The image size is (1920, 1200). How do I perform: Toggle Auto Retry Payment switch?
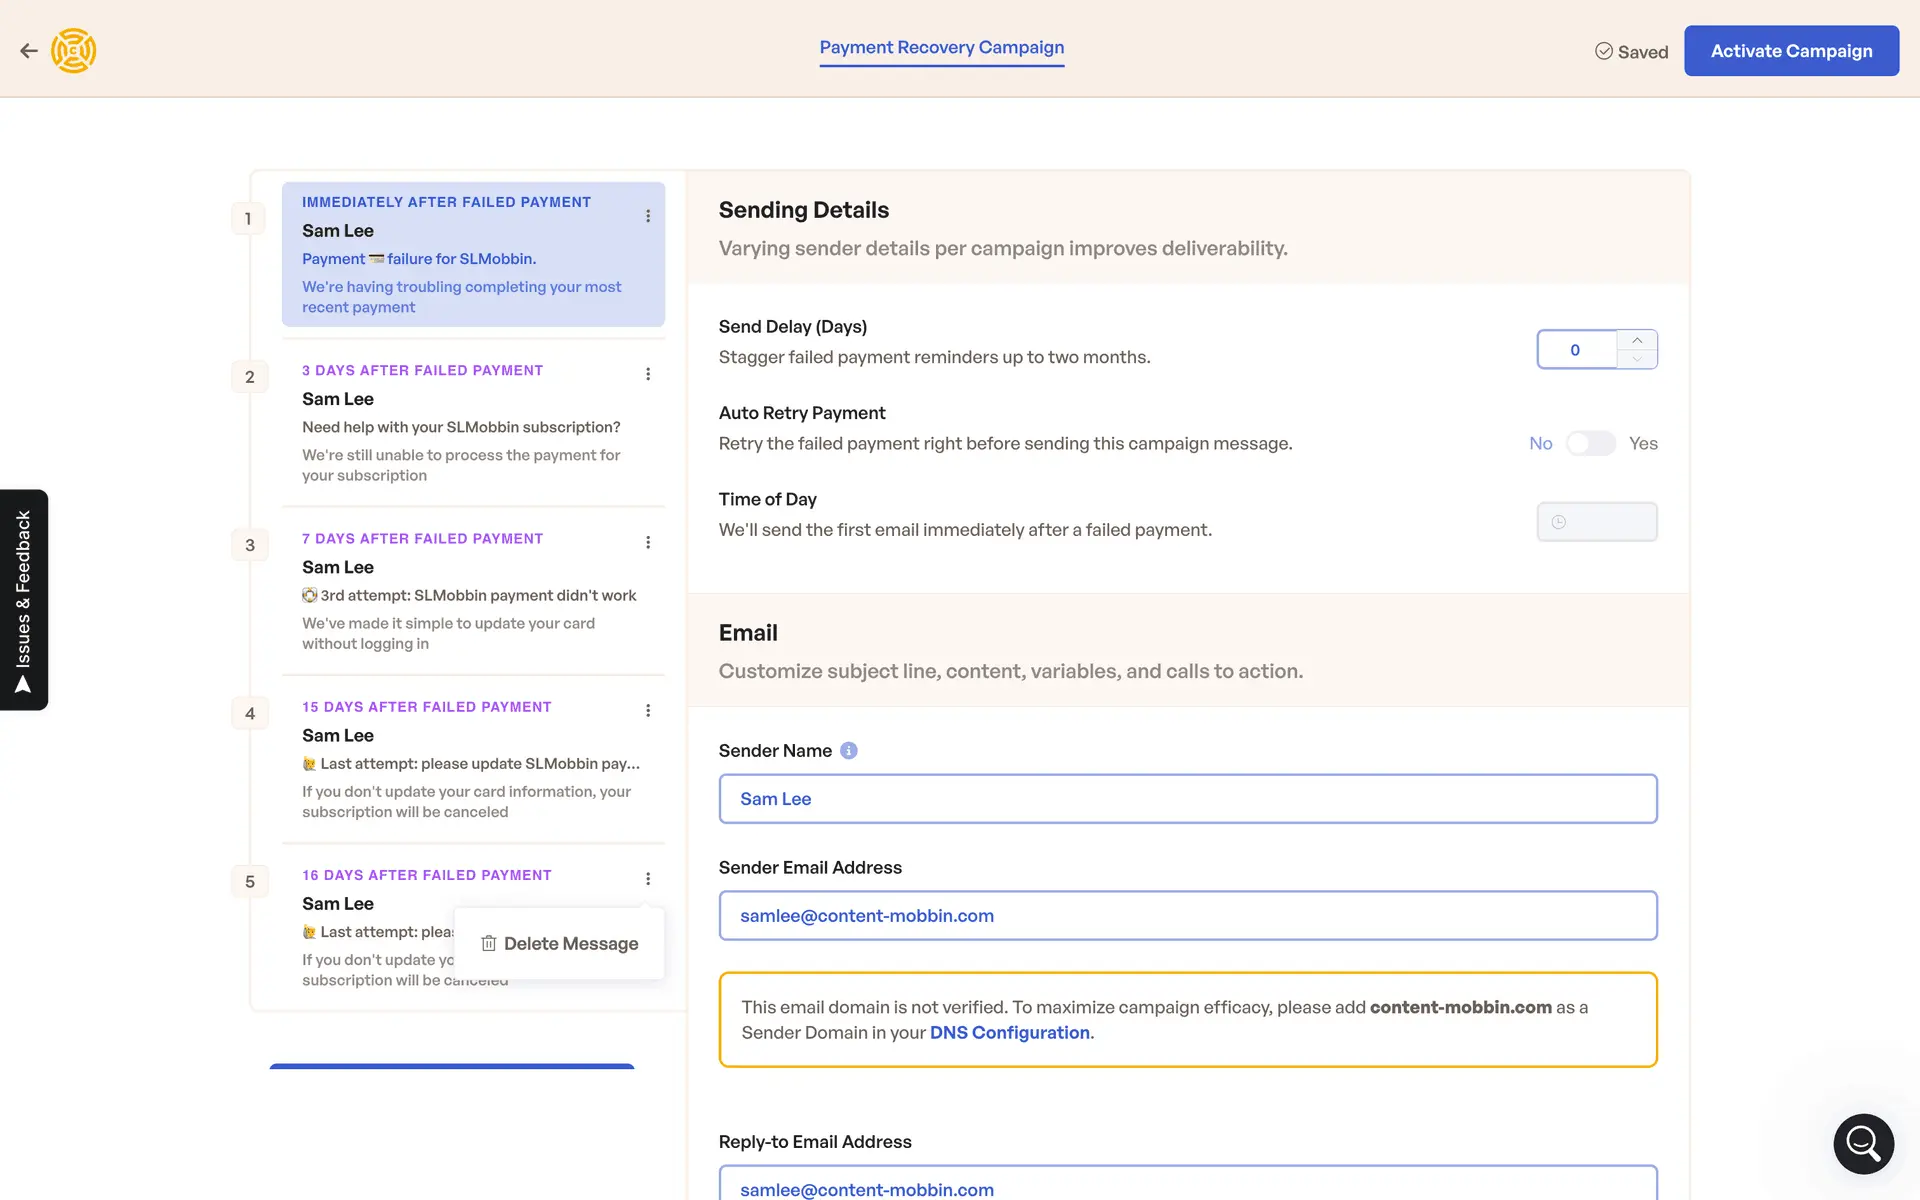(x=1590, y=443)
